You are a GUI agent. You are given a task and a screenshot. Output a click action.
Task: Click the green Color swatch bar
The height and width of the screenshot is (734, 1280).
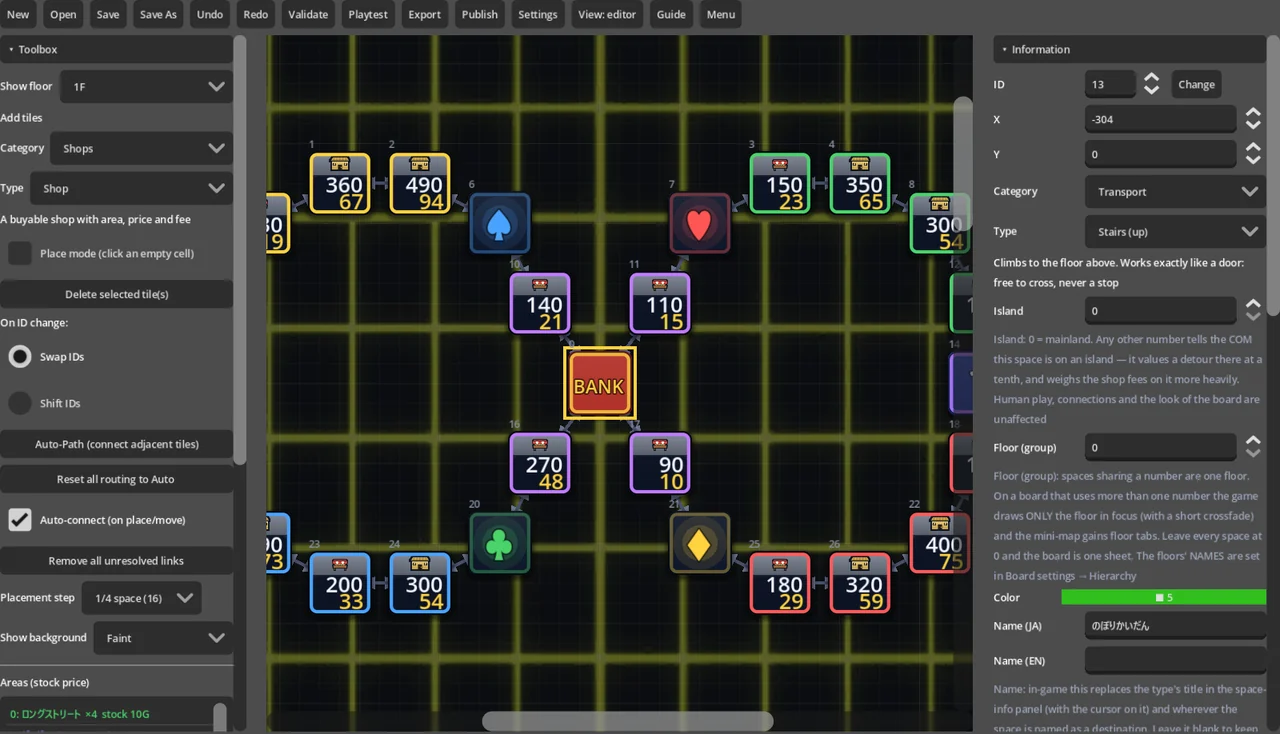(1164, 597)
